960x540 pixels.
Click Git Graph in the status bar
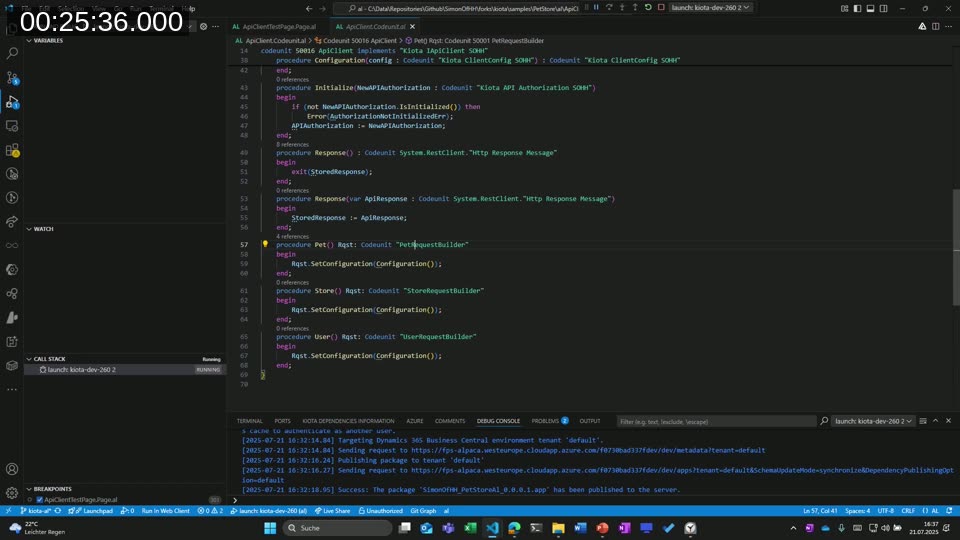point(423,511)
